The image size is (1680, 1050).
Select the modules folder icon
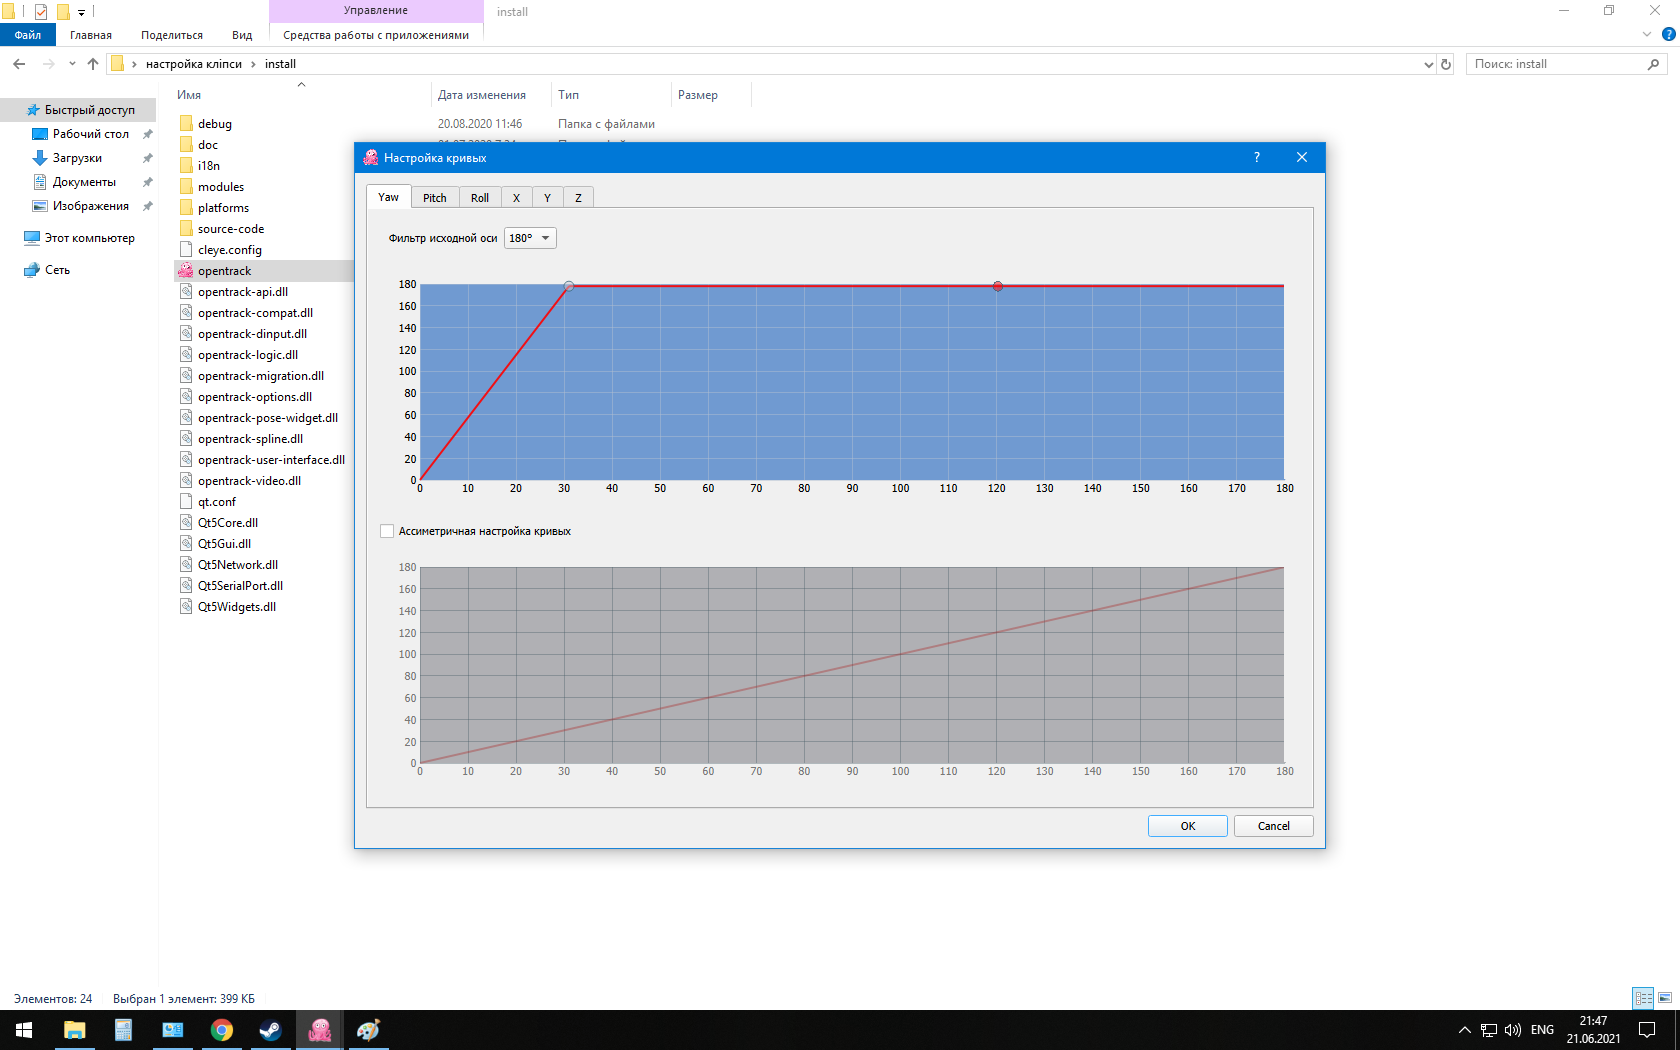[186, 186]
